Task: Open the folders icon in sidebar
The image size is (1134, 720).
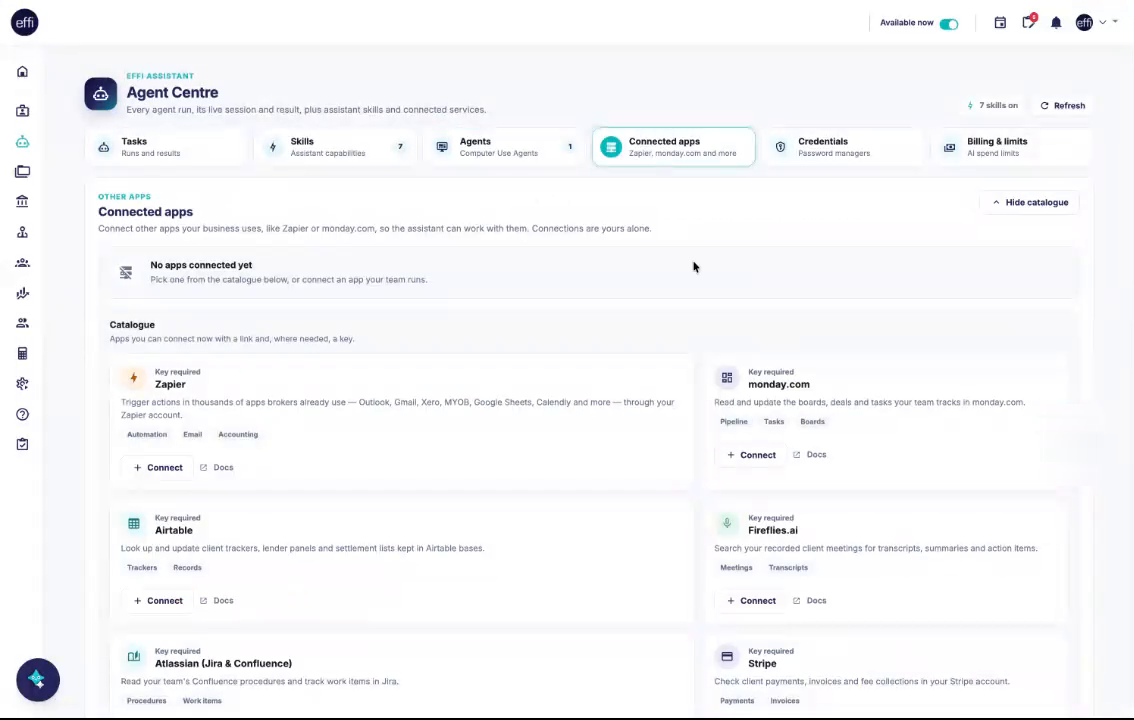Action: pos(22,171)
